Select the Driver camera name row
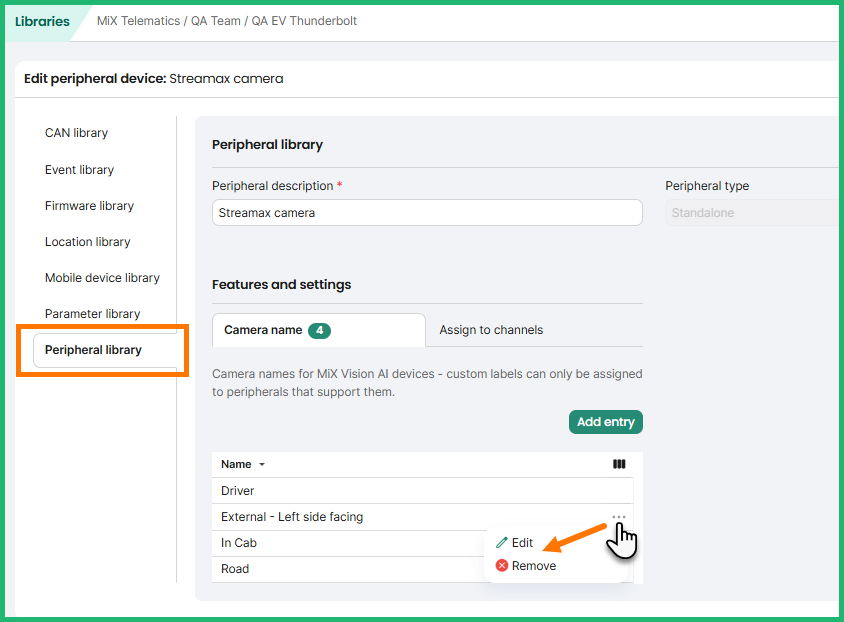The width and height of the screenshot is (844, 622). click(238, 491)
